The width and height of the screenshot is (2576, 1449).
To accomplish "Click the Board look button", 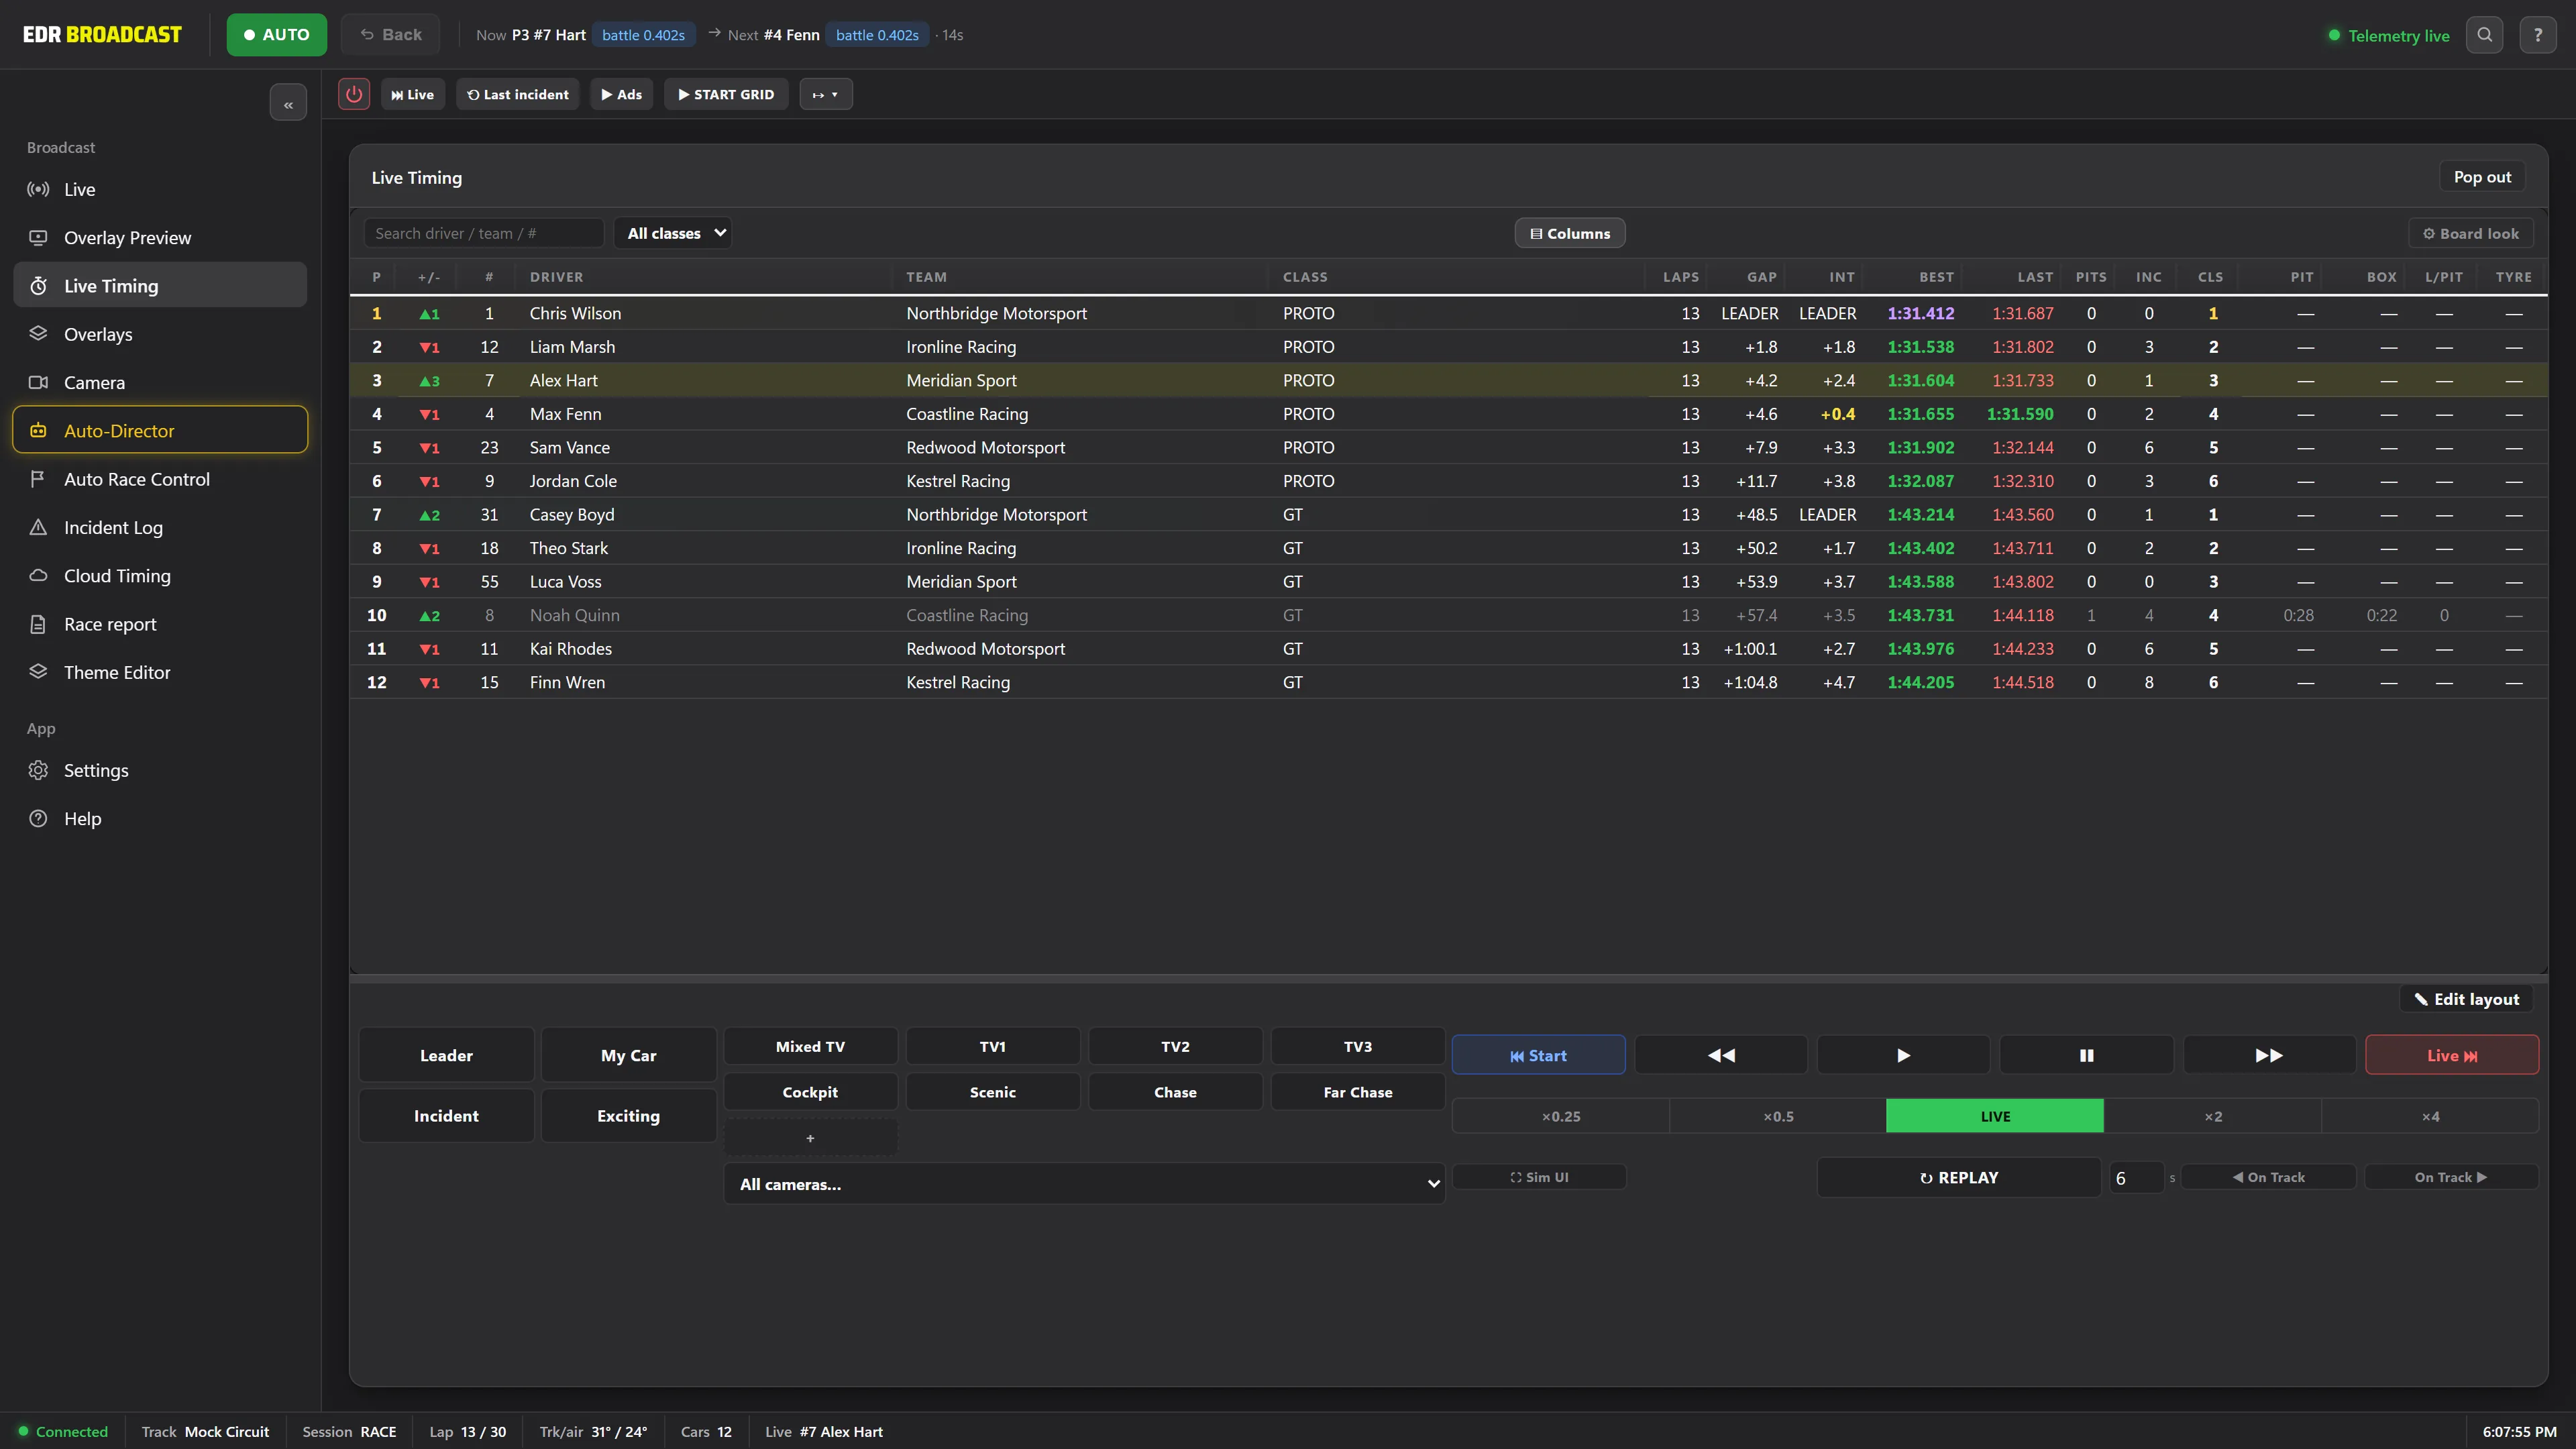I will 2471,233.
